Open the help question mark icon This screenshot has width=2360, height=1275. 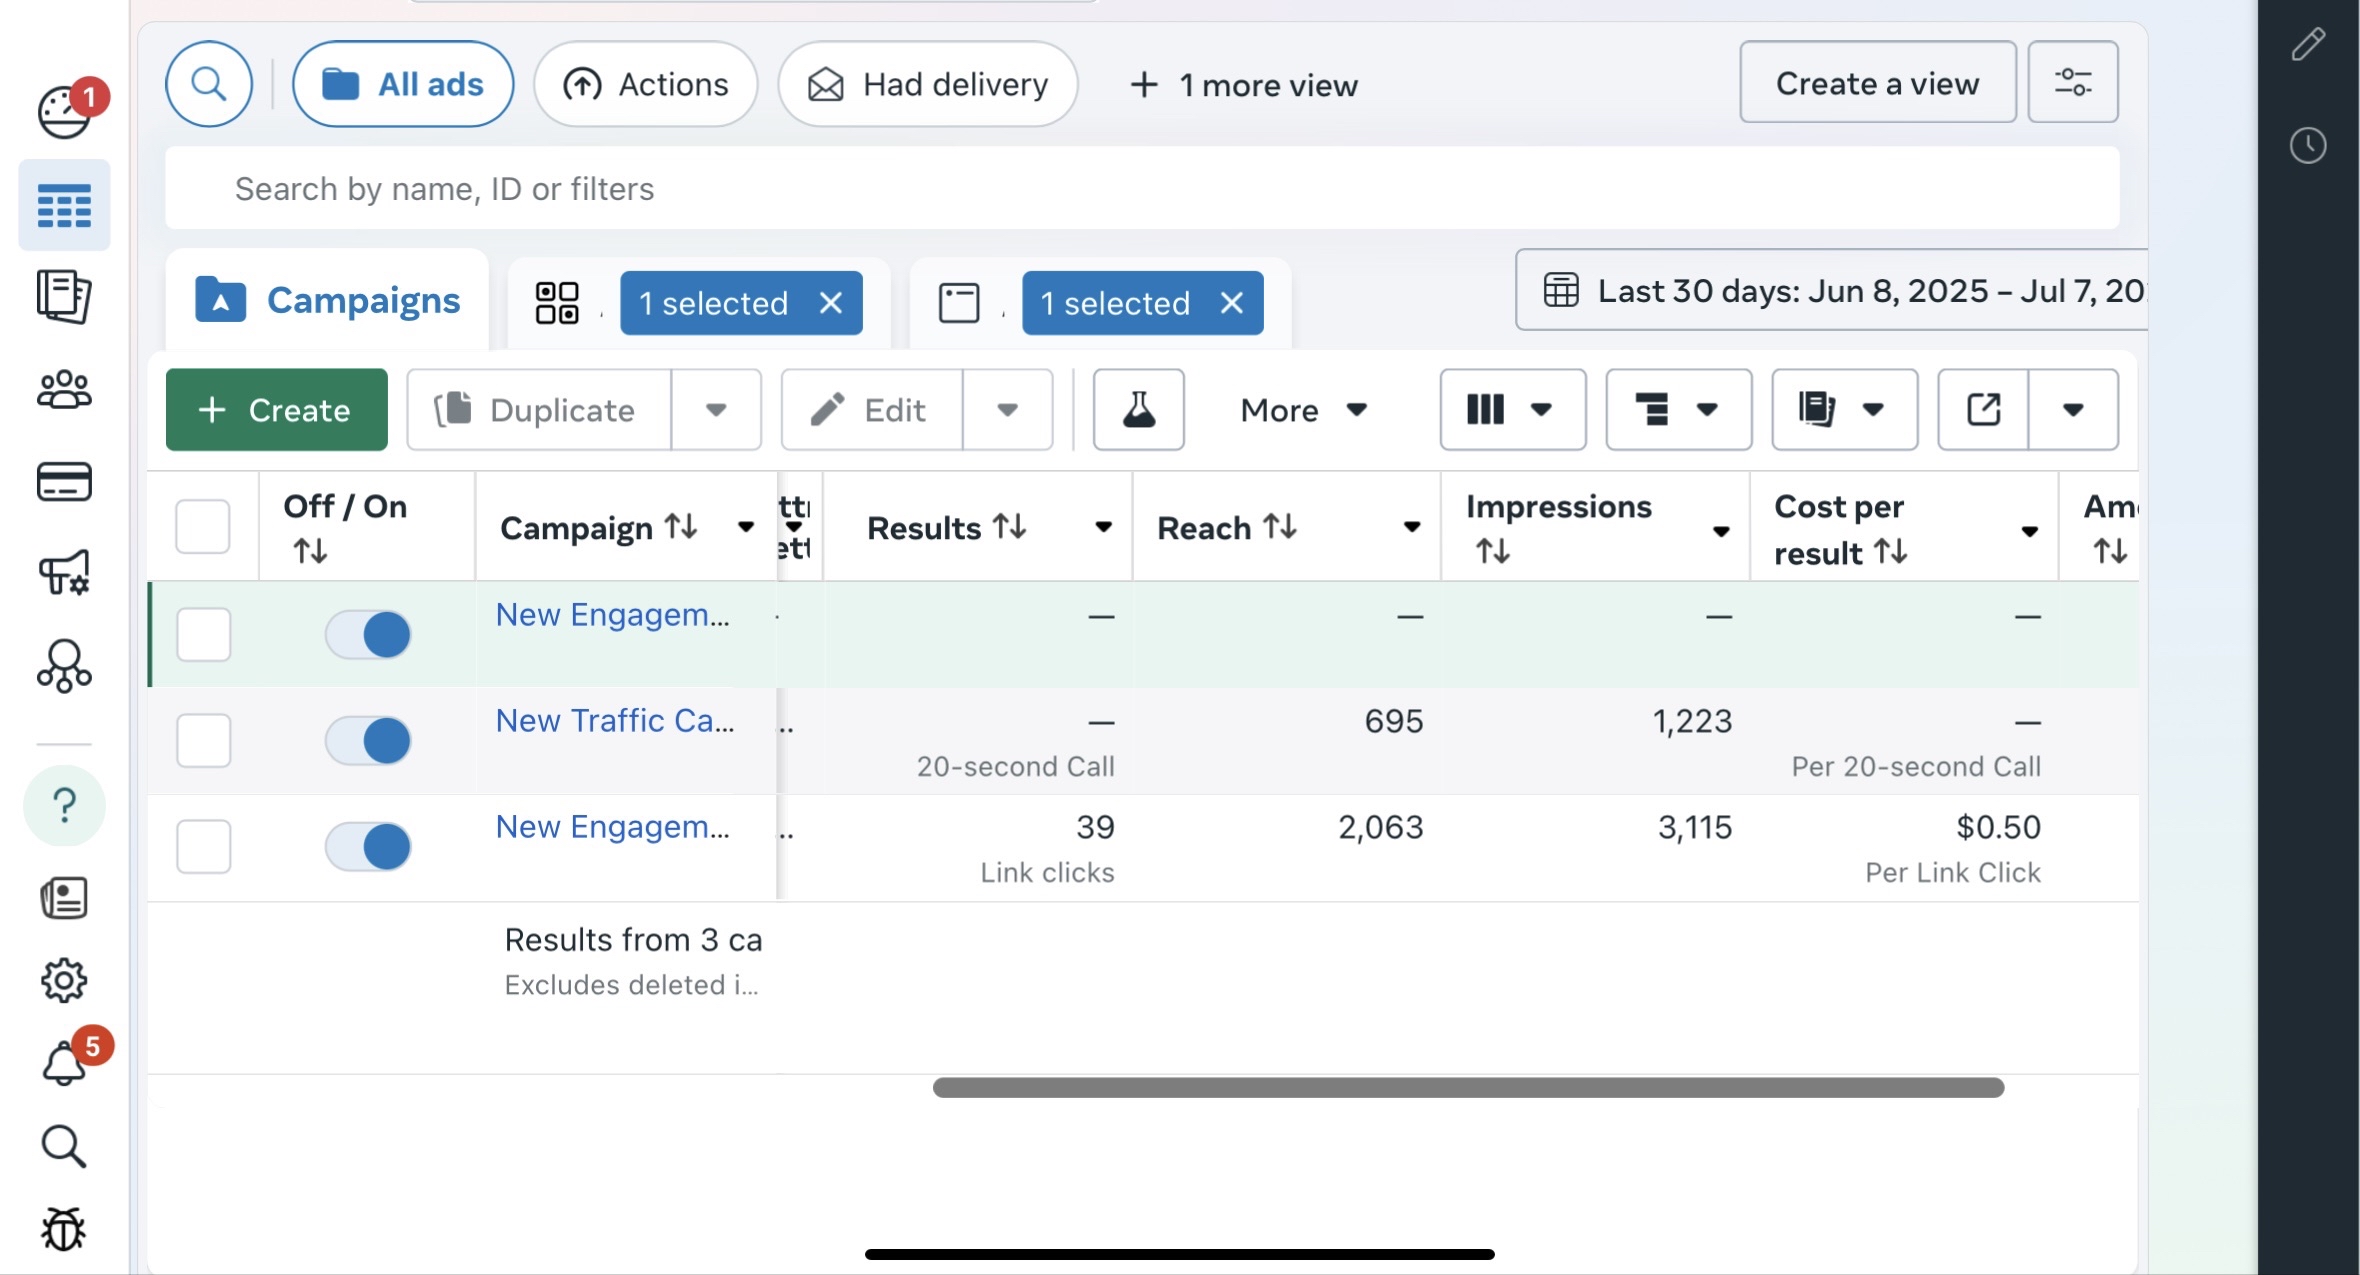click(x=64, y=805)
